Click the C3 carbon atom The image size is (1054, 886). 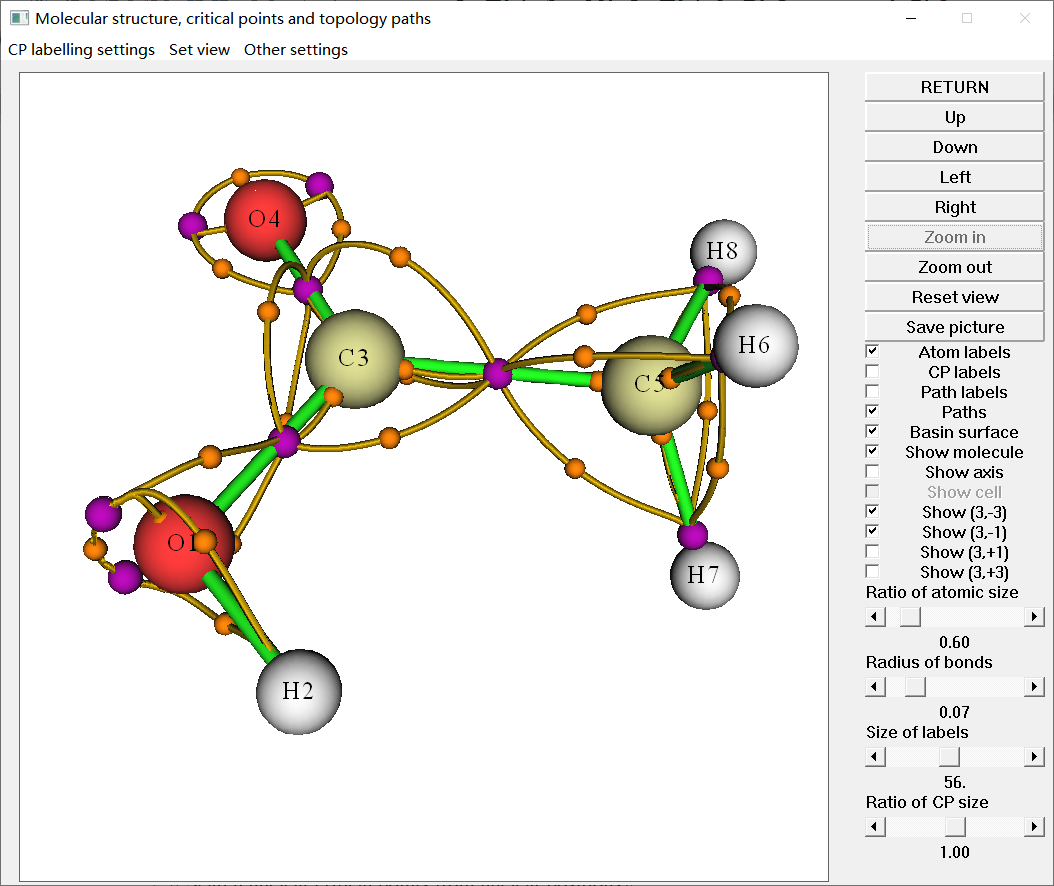(x=354, y=358)
